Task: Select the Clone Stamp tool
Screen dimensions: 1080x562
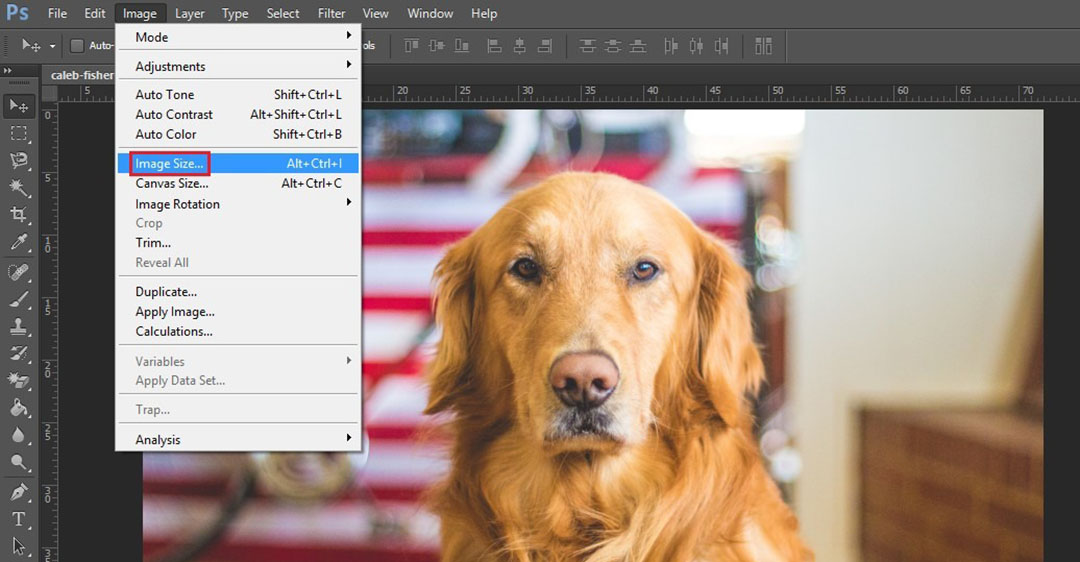Action: 19,326
